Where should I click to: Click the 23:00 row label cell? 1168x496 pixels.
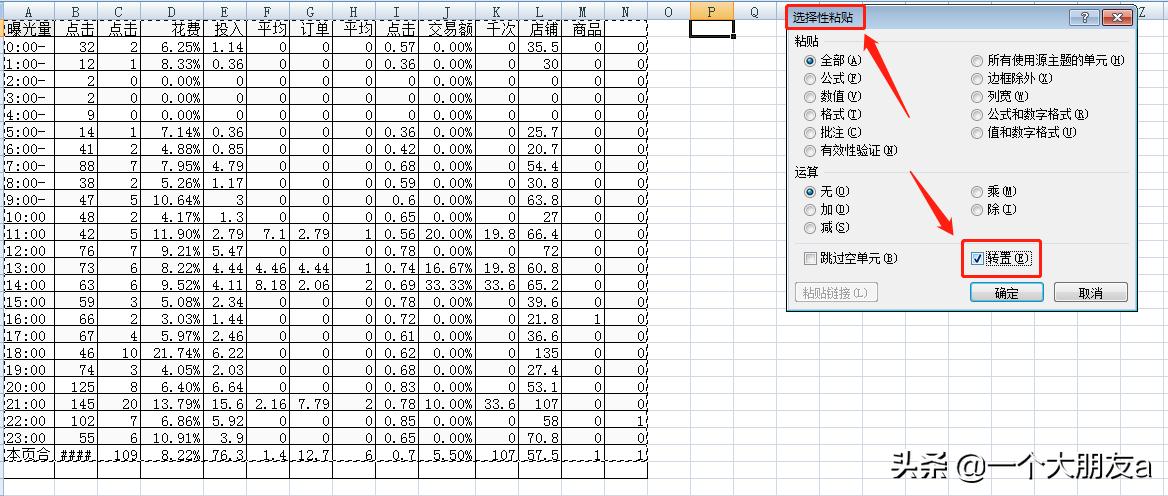(28, 438)
